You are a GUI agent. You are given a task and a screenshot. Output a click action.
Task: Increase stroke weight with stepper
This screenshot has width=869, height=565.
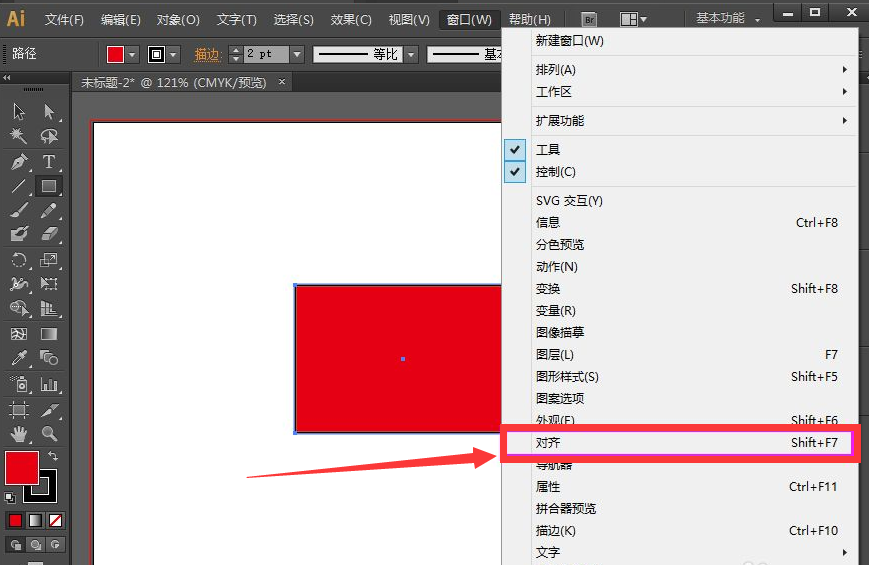[x=236, y=50]
